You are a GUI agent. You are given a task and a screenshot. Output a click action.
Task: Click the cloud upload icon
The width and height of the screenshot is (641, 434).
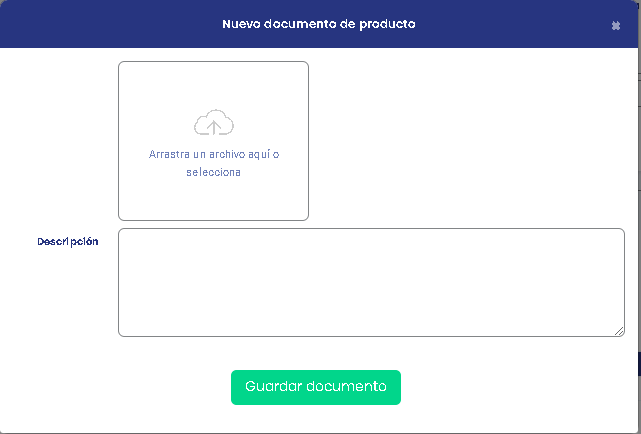click(x=213, y=124)
